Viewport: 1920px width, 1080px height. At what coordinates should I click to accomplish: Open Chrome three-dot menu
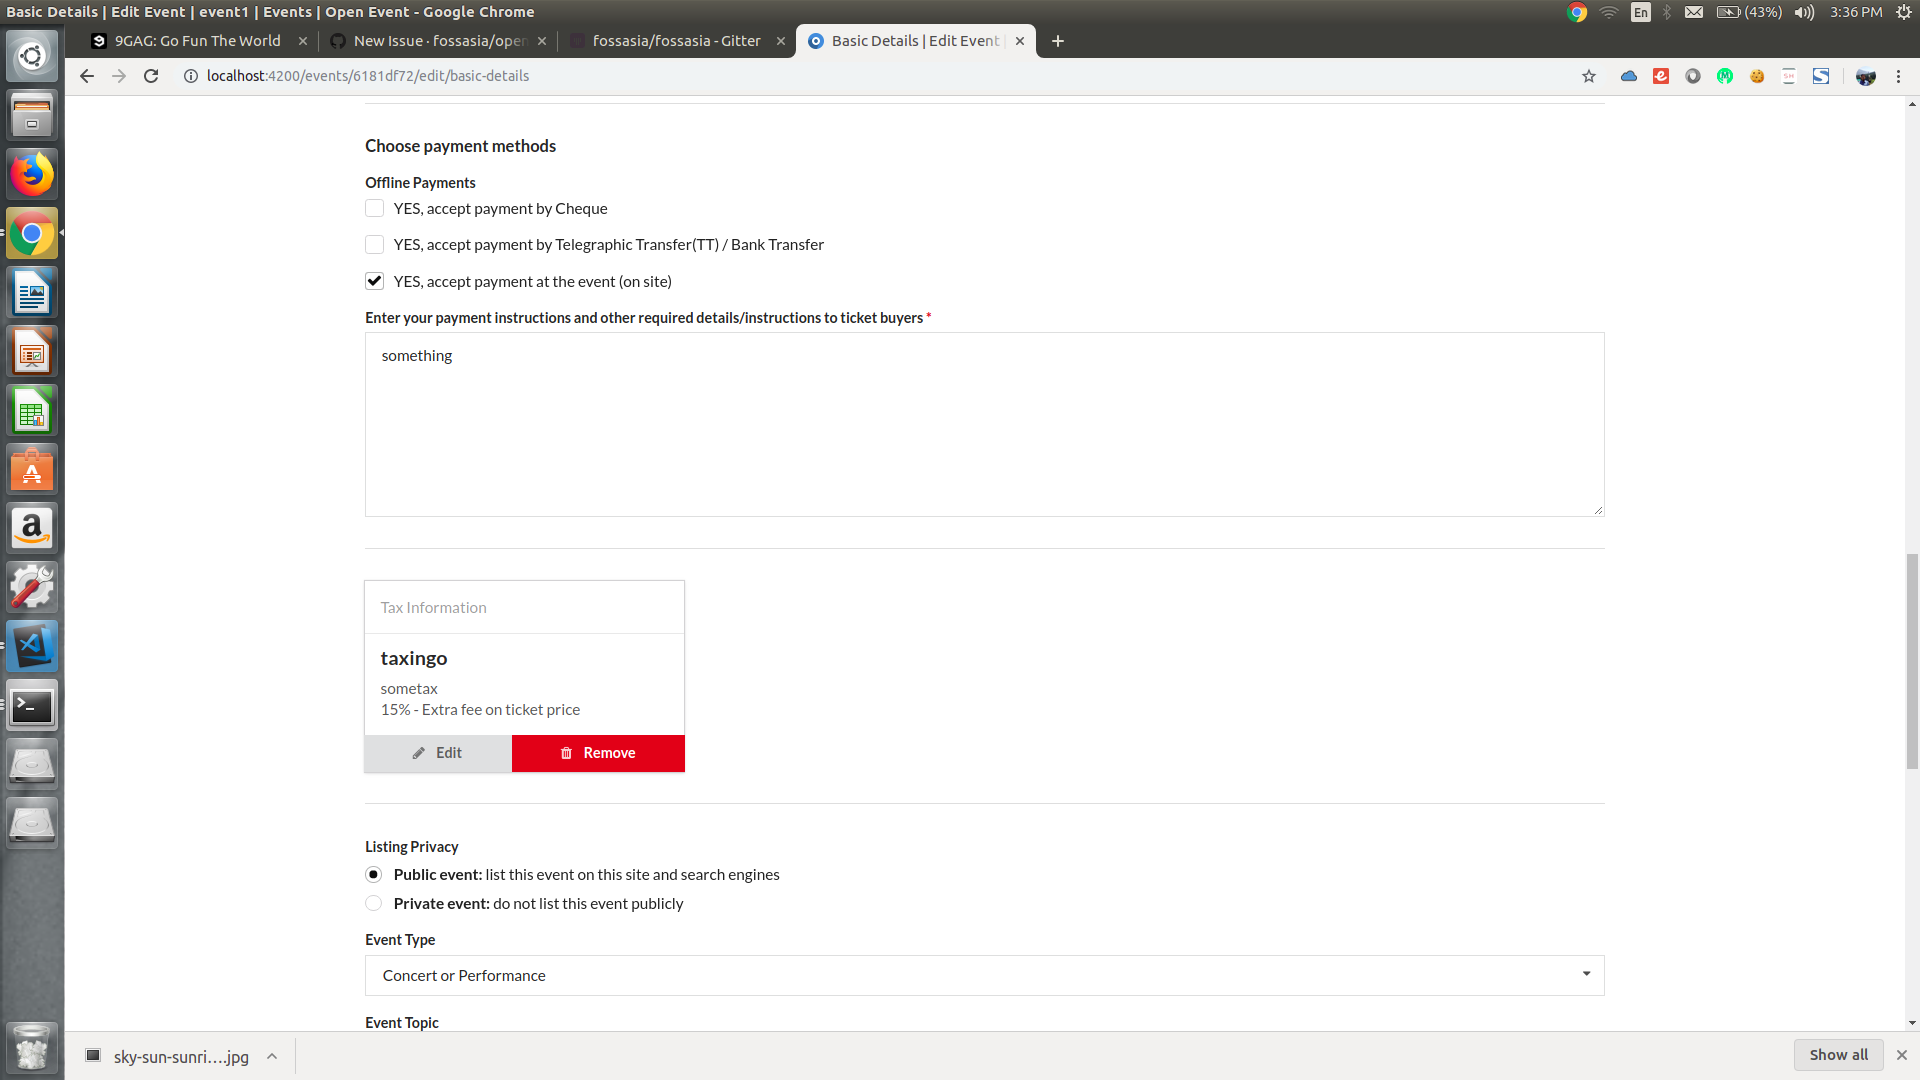[x=1898, y=76]
